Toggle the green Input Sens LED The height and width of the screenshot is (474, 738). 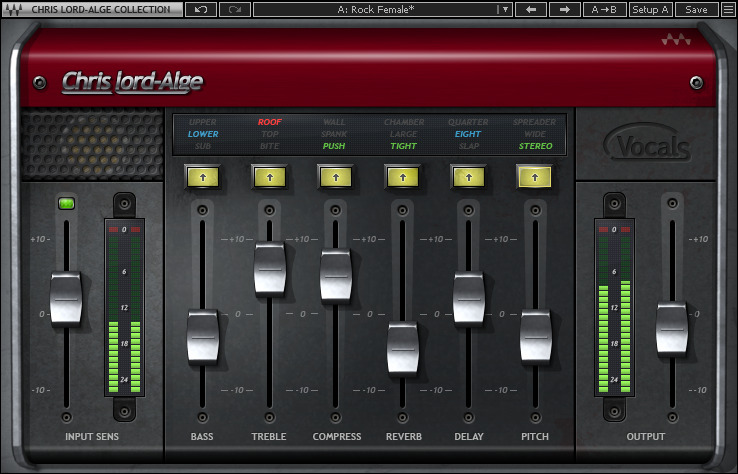click(66, 203)
